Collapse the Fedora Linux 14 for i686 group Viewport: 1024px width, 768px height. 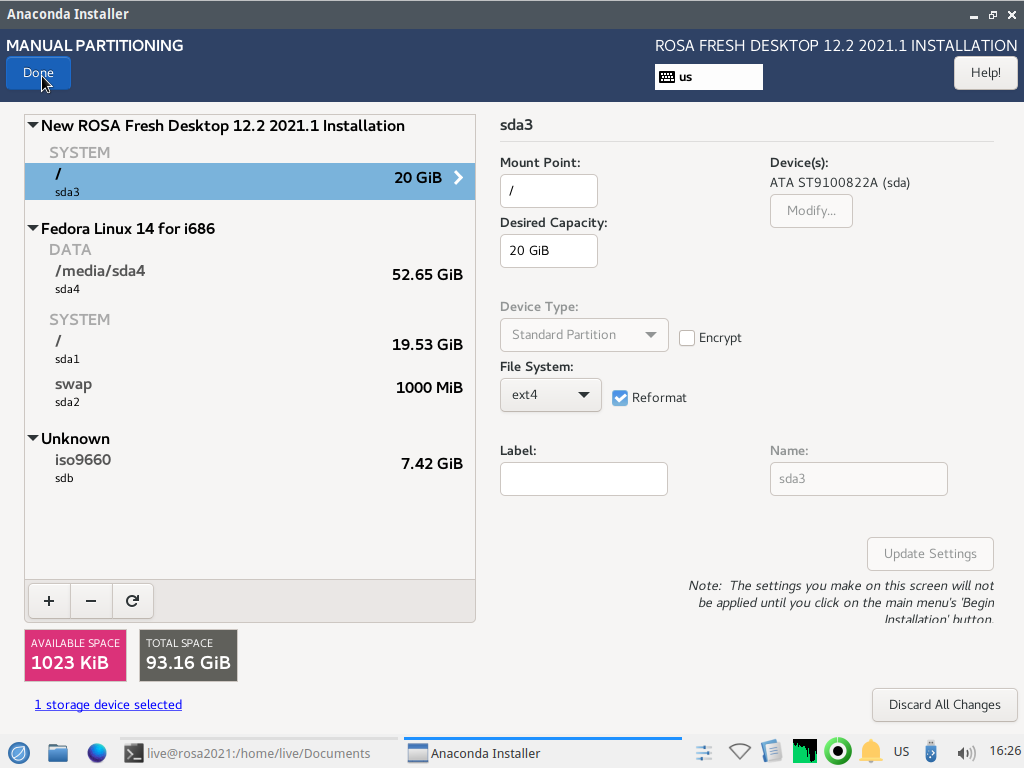33,229
